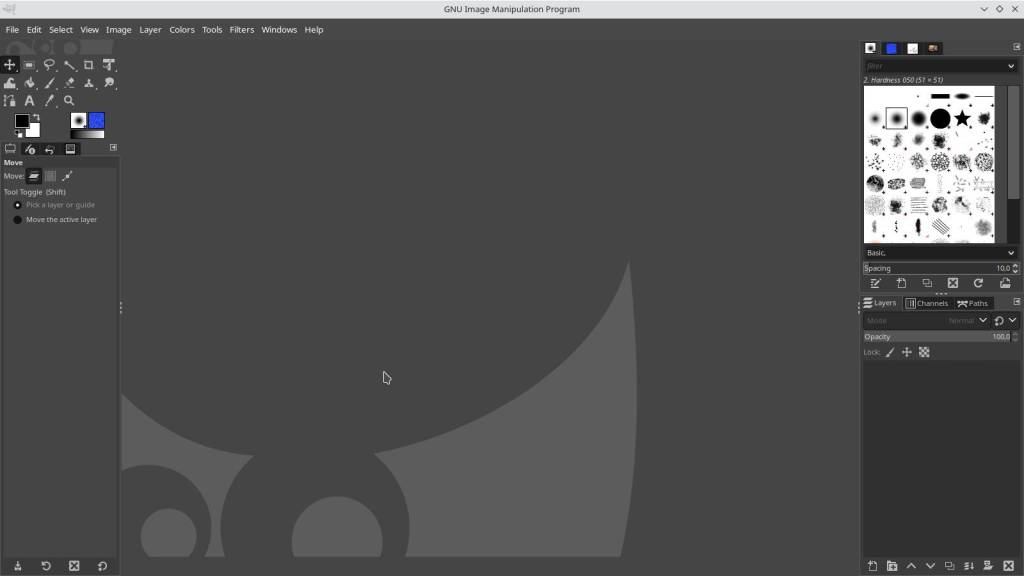1024x576 pixels.
Task: Swap foreground and background colors
Action: (36, 118)
